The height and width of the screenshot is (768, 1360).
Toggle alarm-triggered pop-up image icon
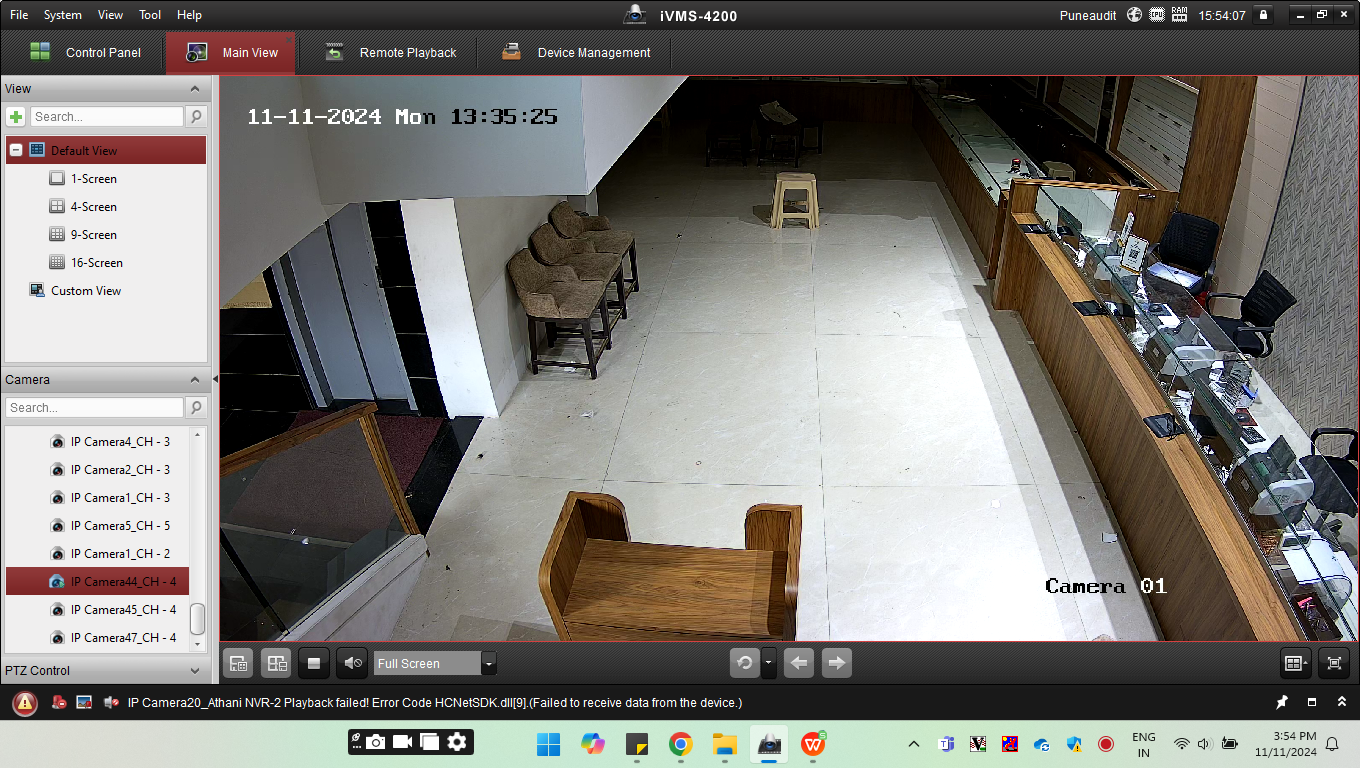[84, 703]
